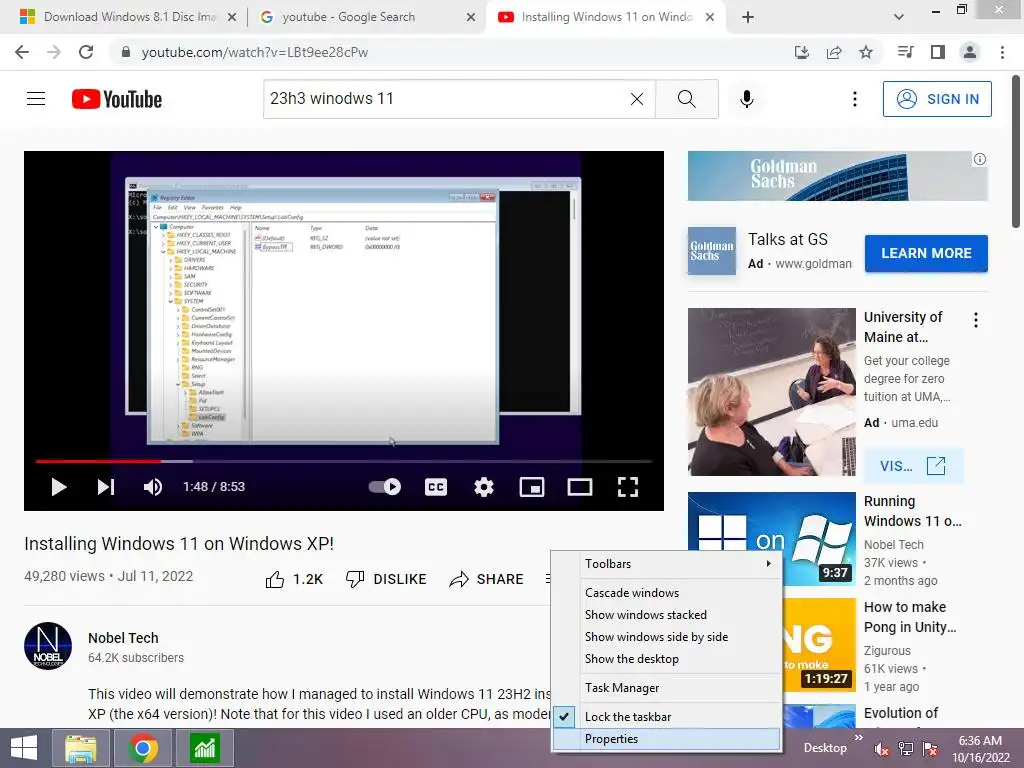Open Nobel Tech channel name link
1024x768 pixels.
[x=123, y=638]
